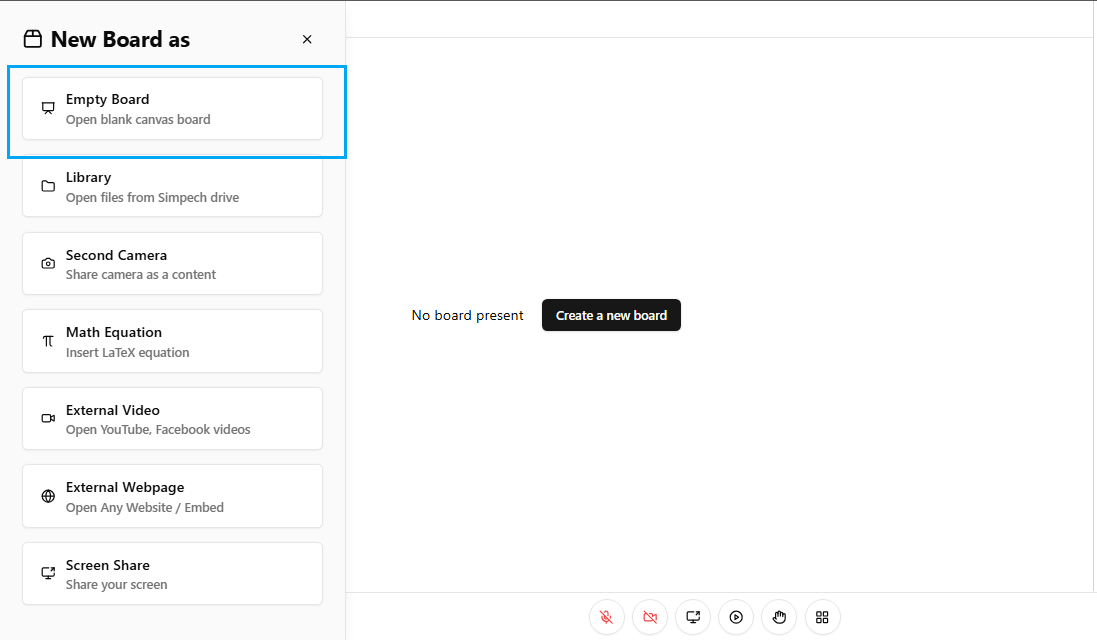This screenshot has width=1097, height=640.
Task: Close the New Board as panel
Action: click(307, 40)
